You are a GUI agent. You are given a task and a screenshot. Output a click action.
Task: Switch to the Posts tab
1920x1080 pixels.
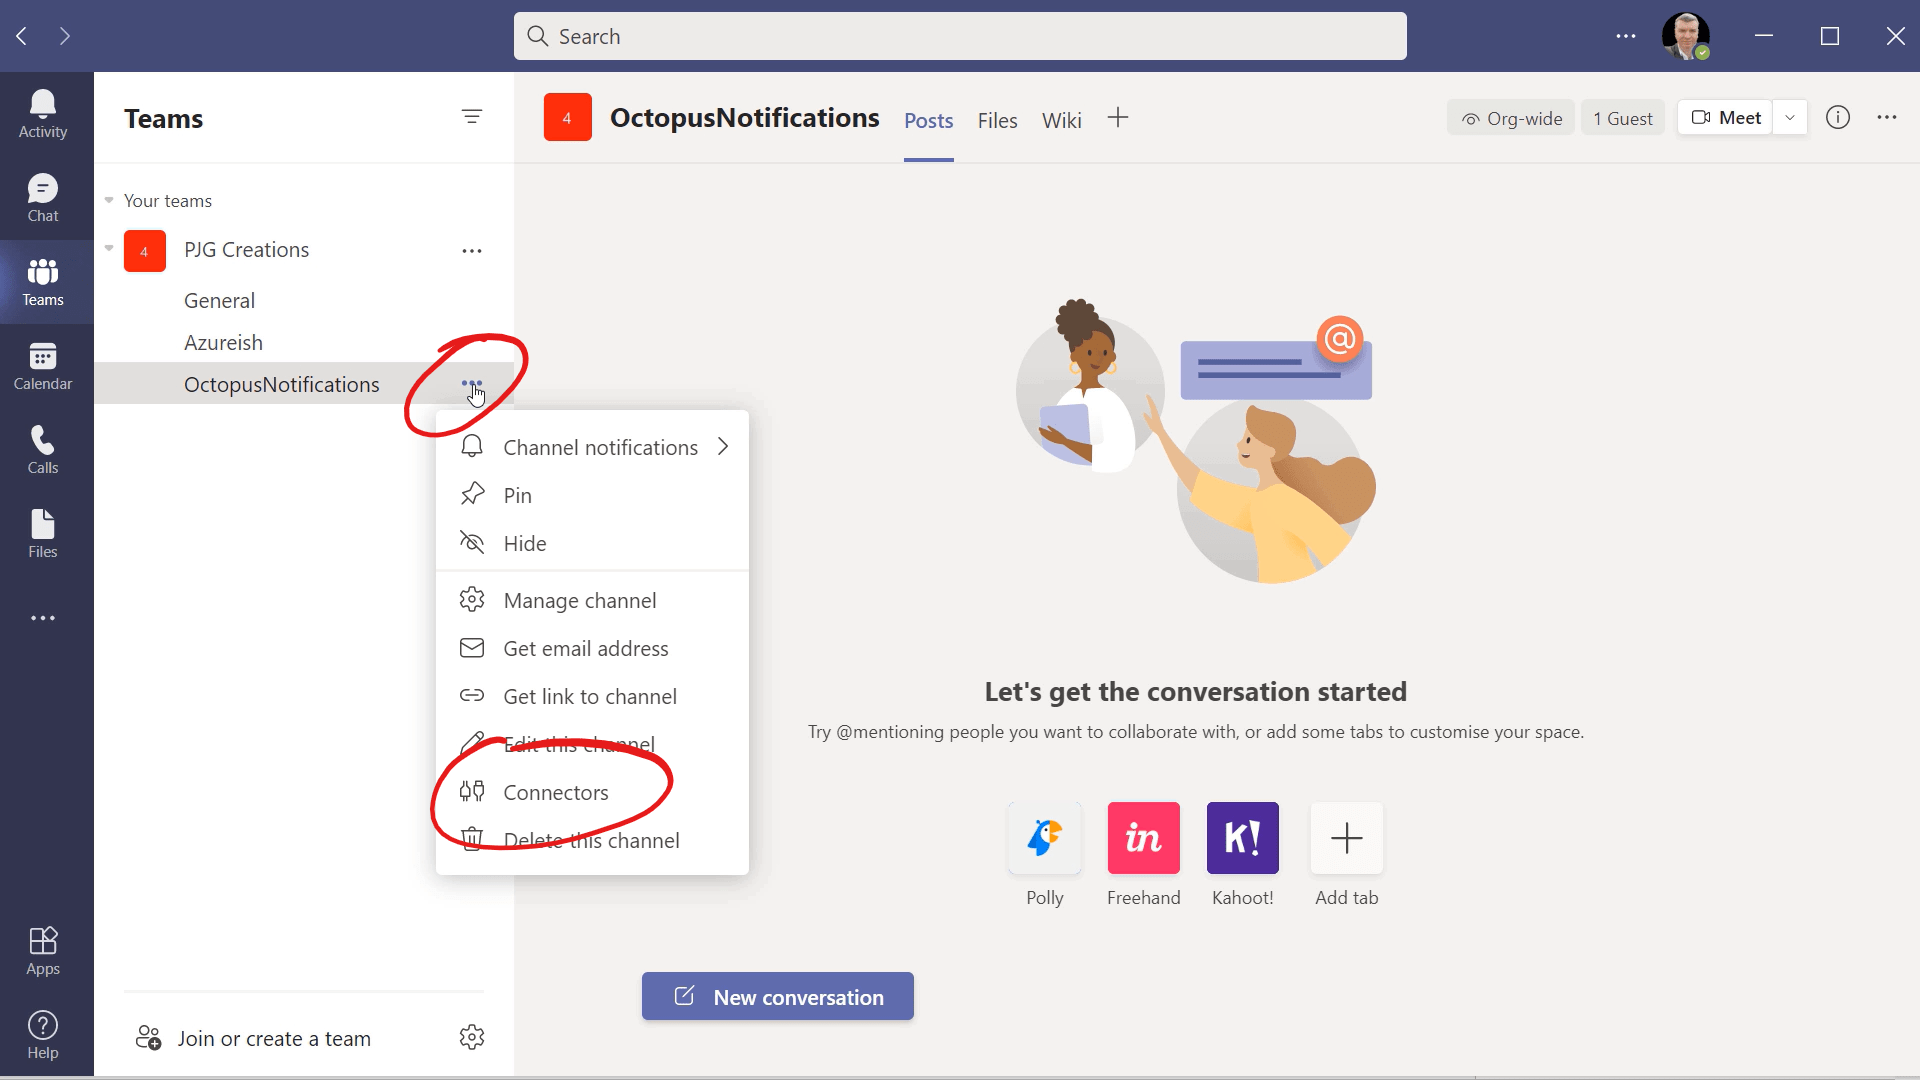point(928,120)
